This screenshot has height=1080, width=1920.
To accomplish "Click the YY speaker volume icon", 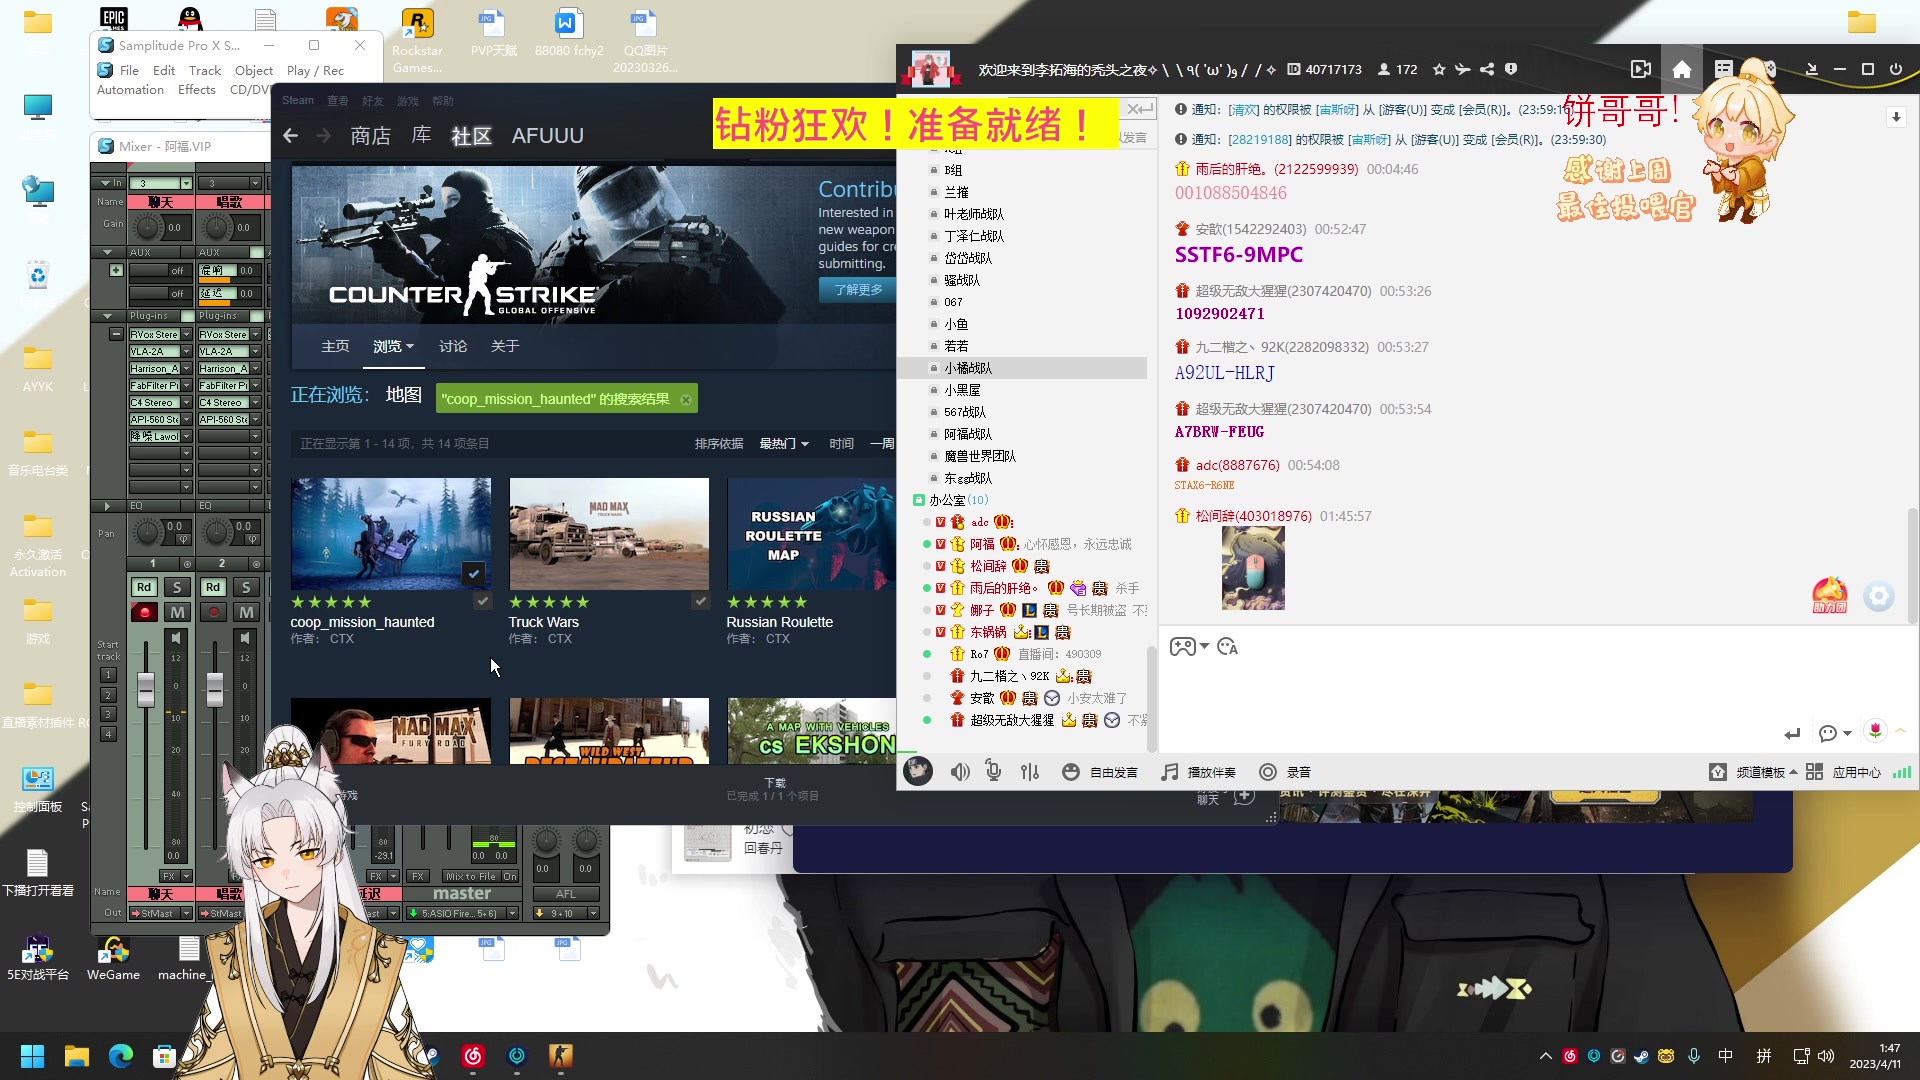I will point(960,772).
